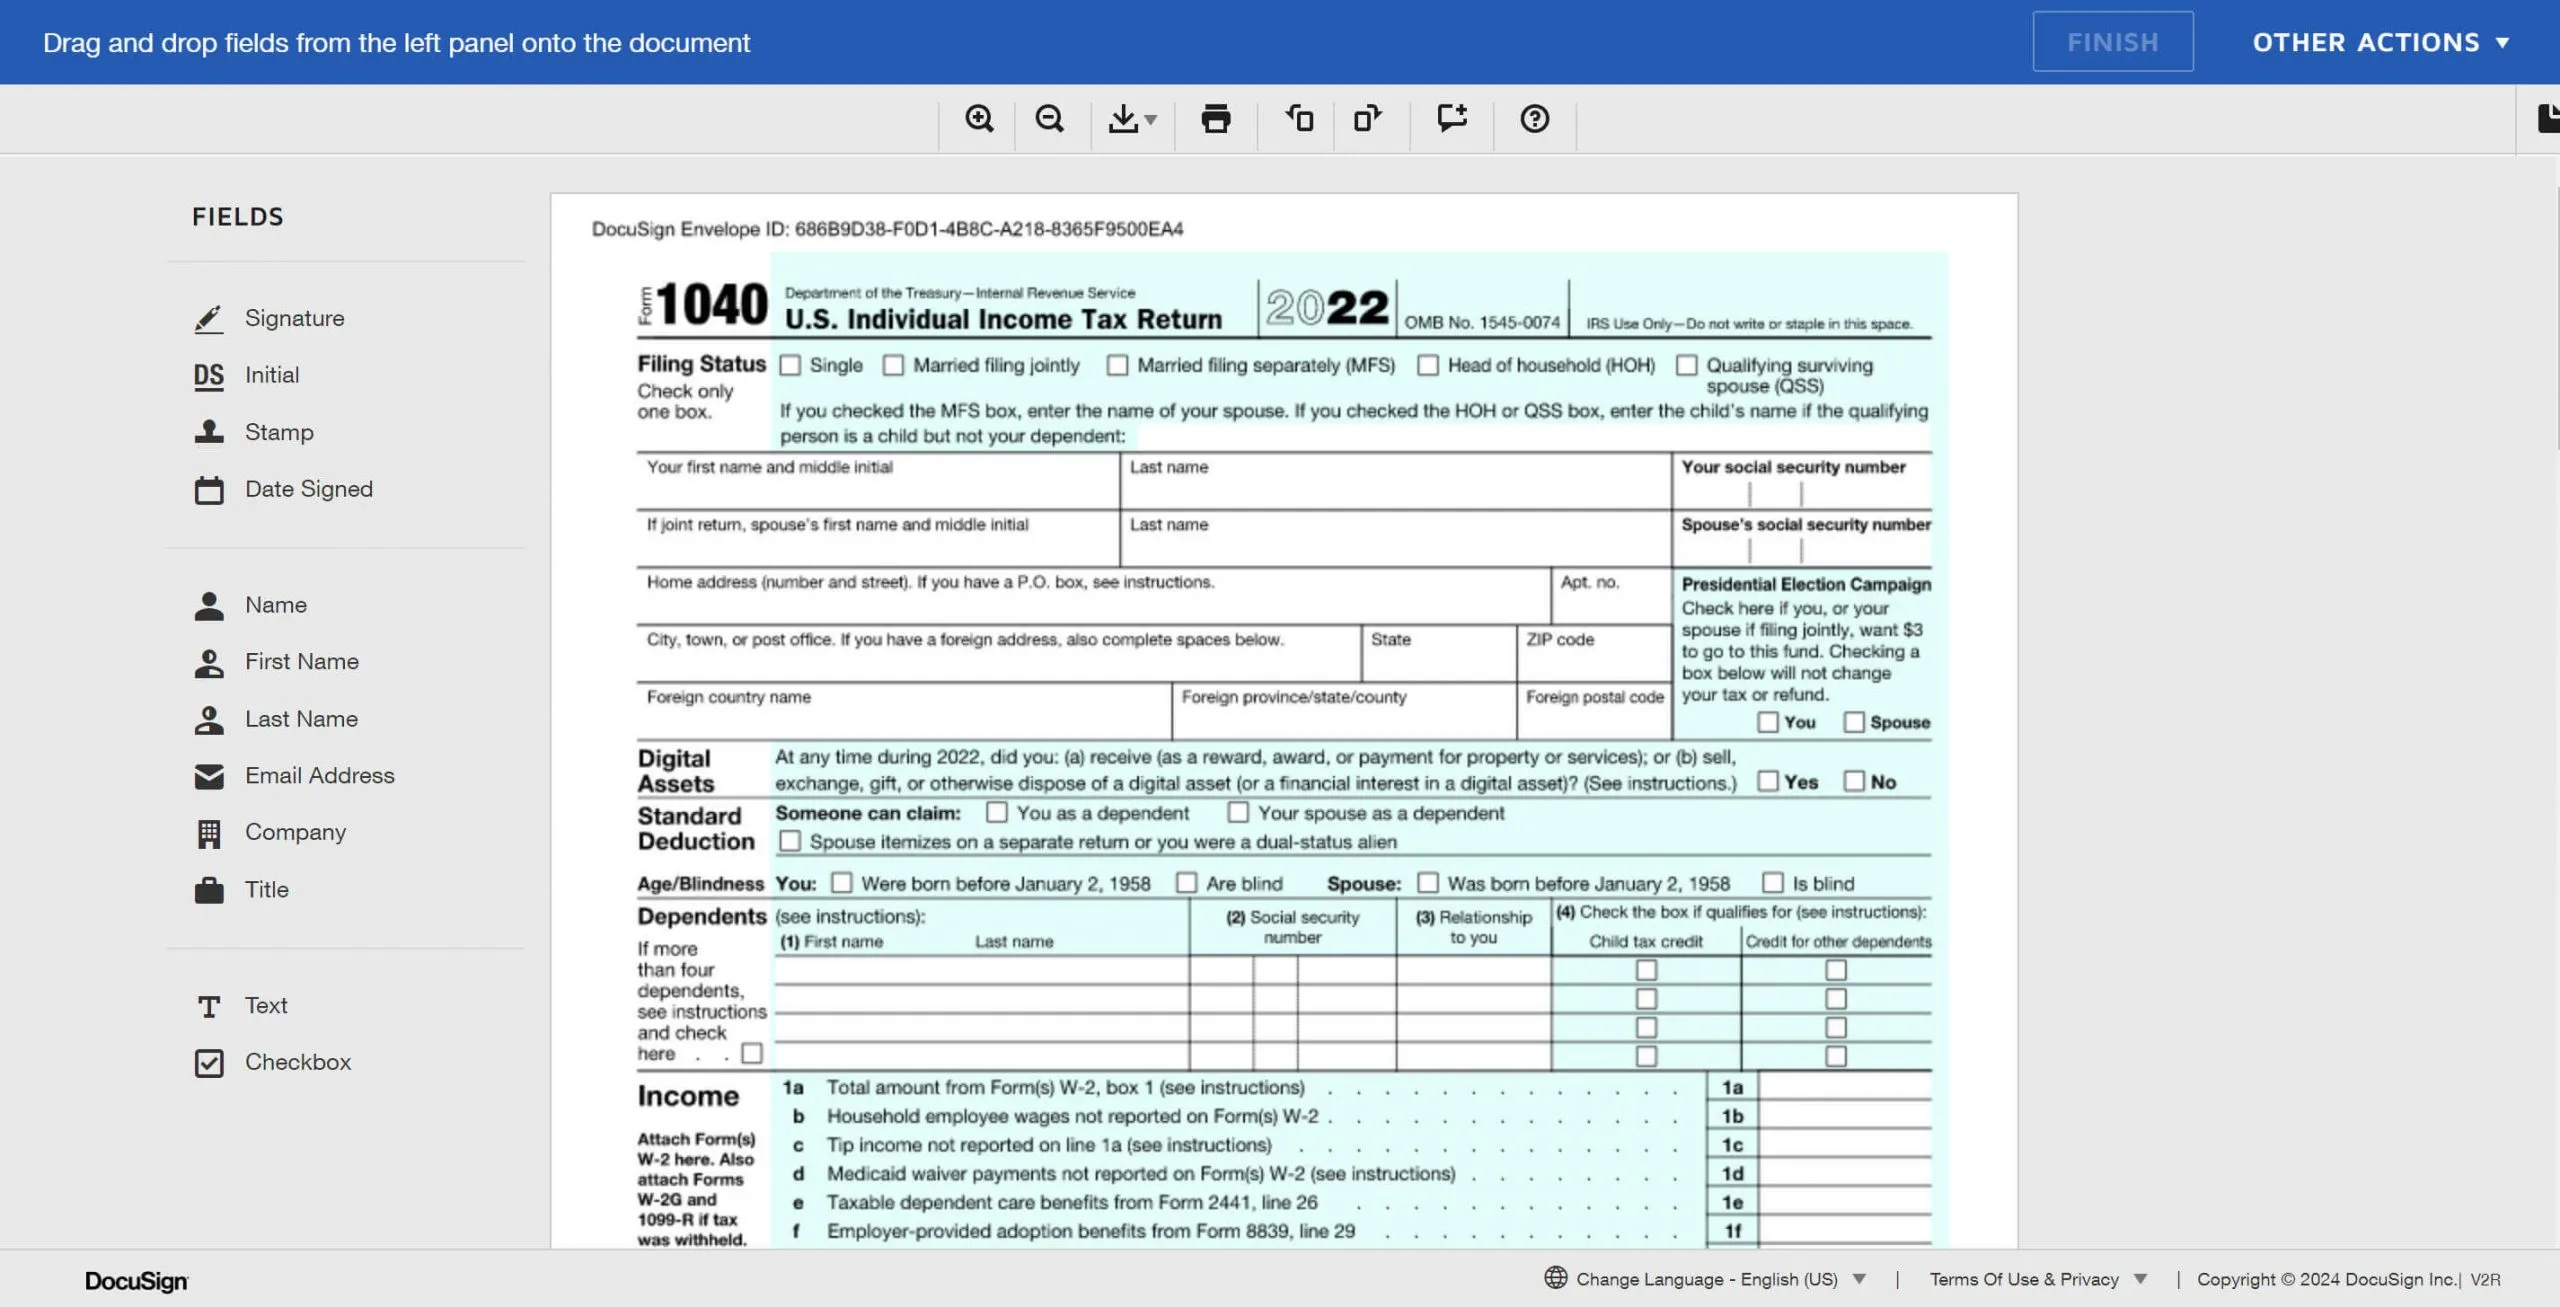
Task: Select the Initial field tool
Action: [272, 375]
